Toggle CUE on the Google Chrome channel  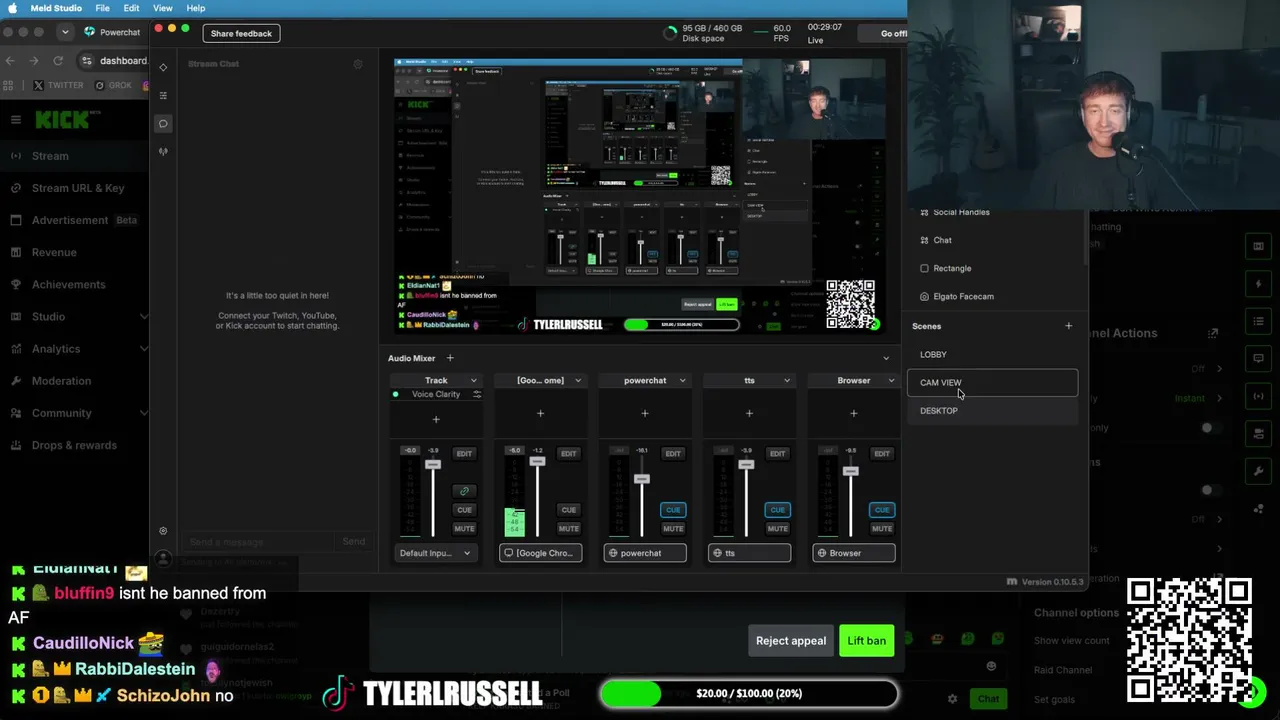pos(568,510)
